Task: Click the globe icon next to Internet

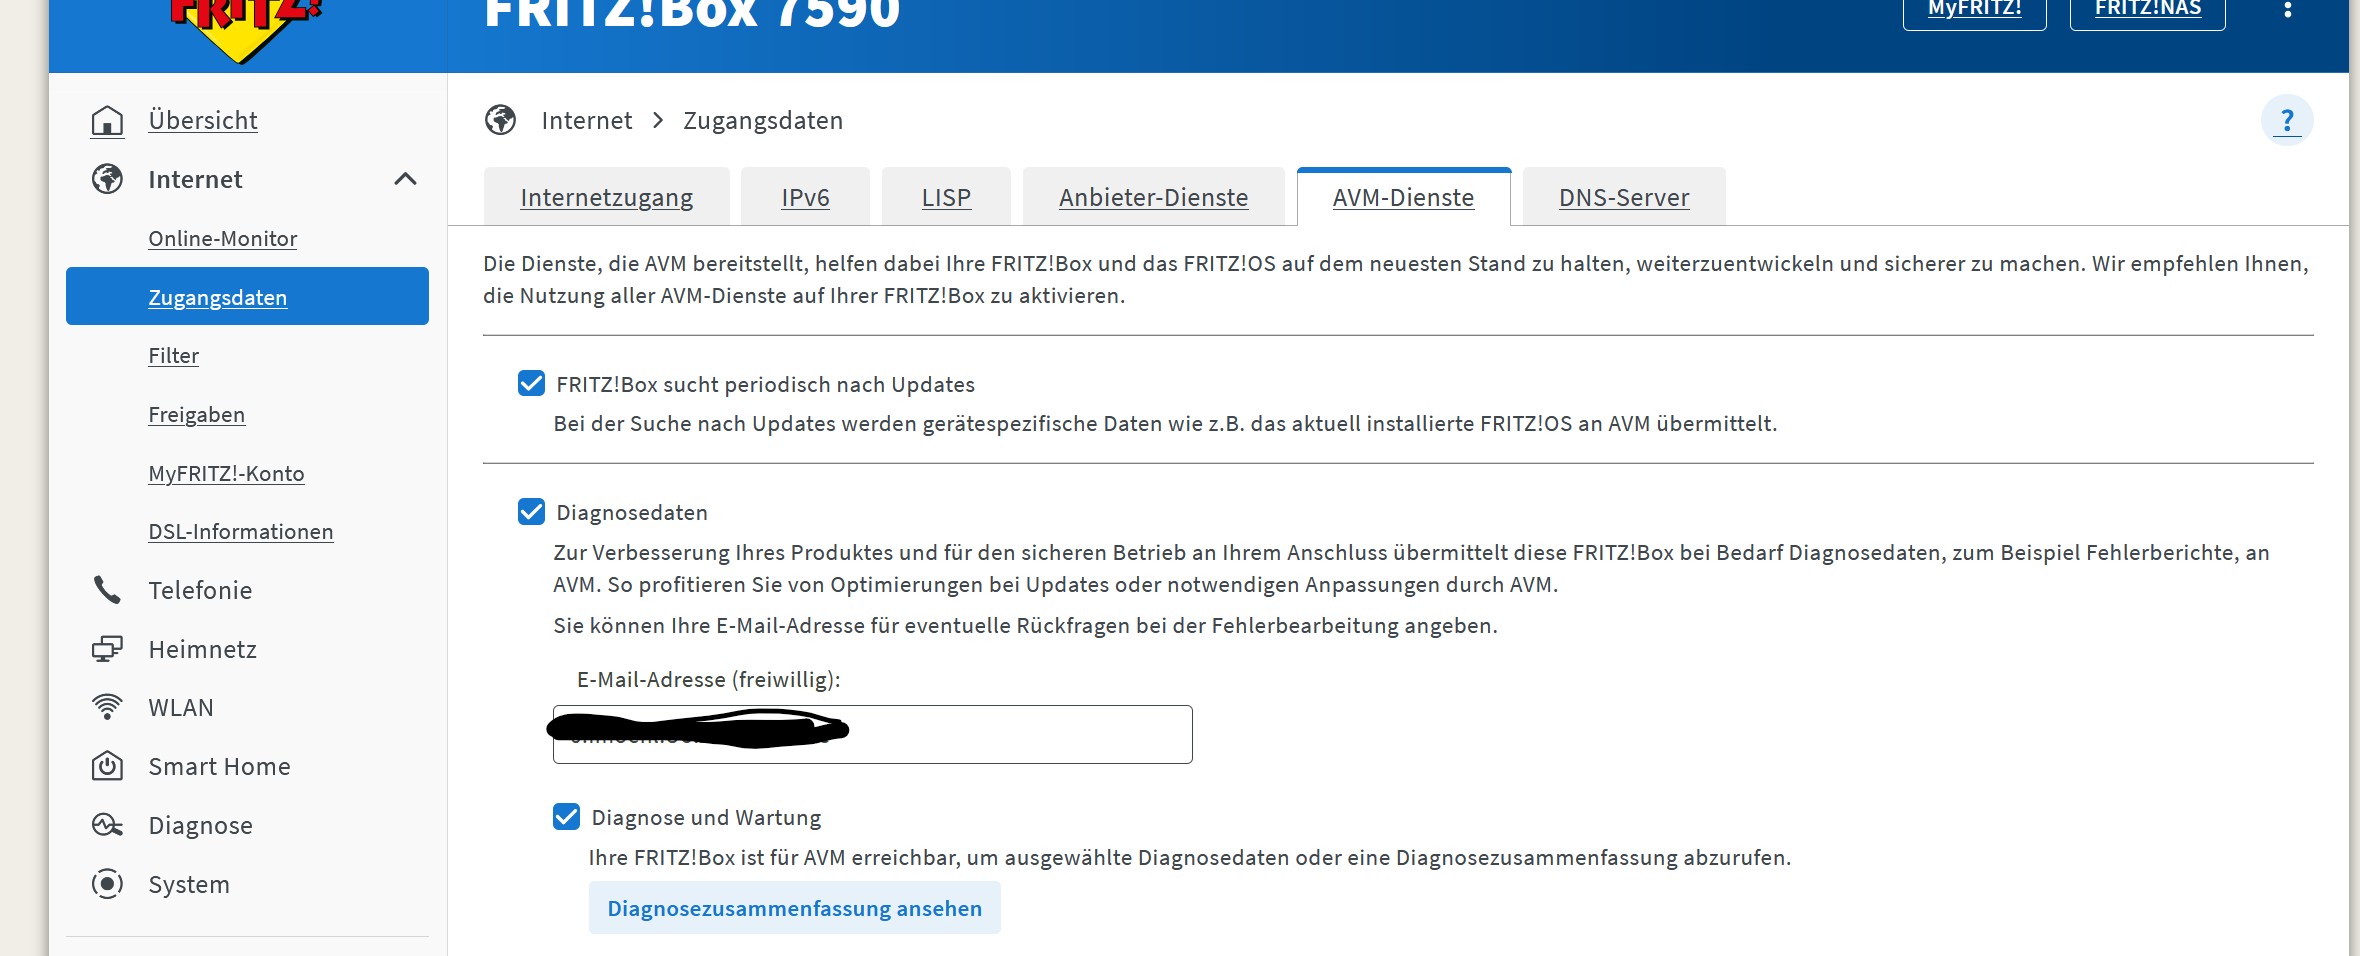Action: click(107, 179)
